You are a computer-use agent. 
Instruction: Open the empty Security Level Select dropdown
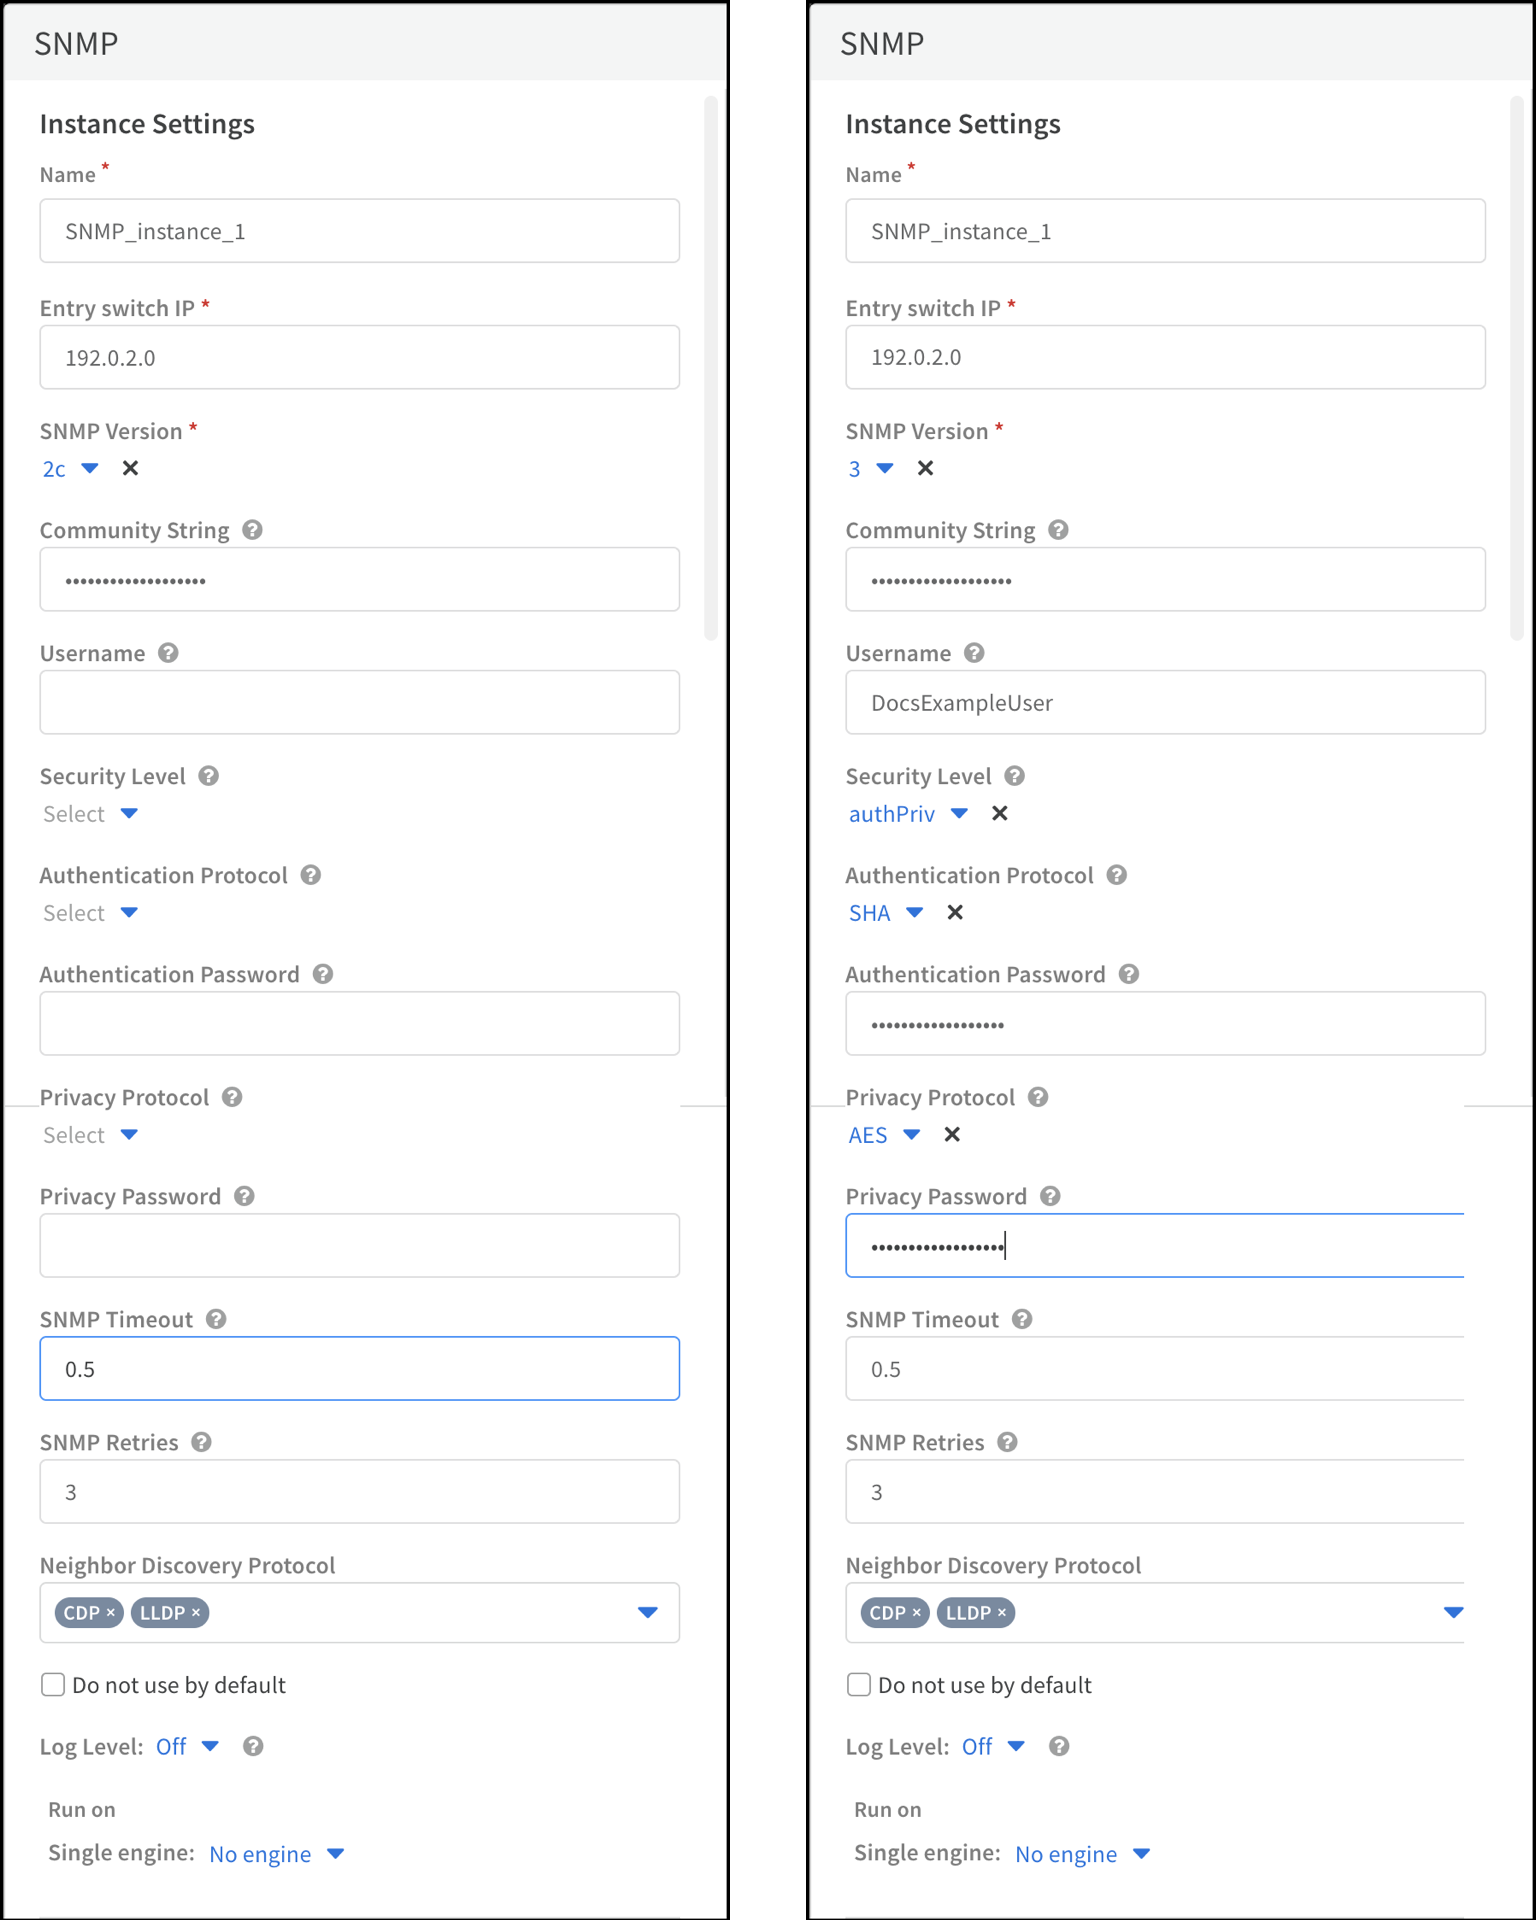pyautogui.click(x=128, y=813)
